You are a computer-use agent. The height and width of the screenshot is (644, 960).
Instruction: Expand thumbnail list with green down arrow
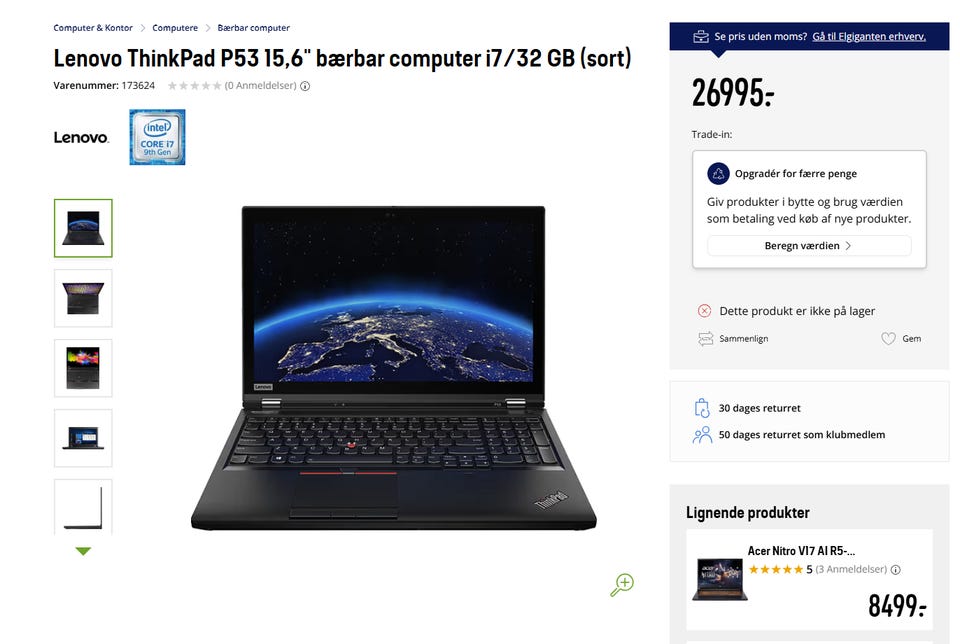tap(83, 551)
